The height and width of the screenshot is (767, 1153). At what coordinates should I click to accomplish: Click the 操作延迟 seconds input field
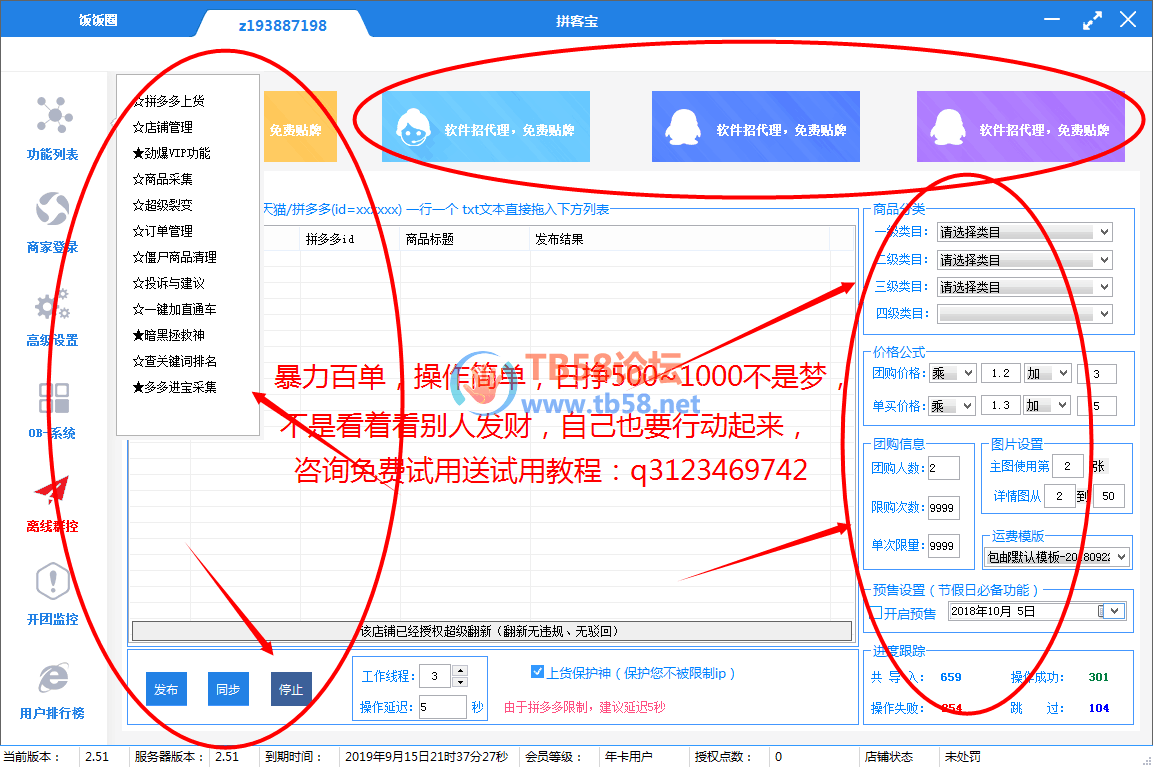443,707
